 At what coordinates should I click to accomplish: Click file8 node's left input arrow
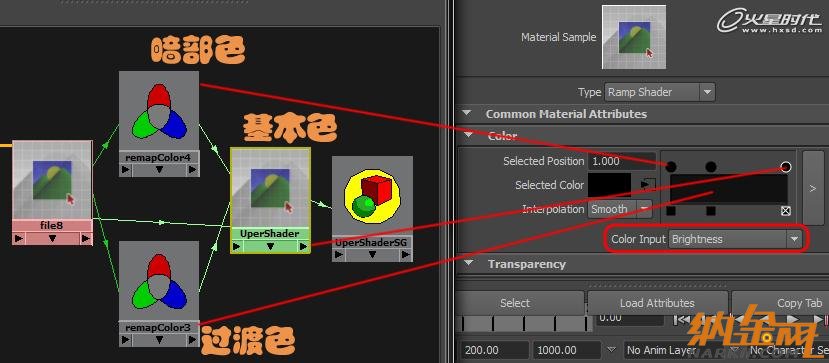[19, 239]
